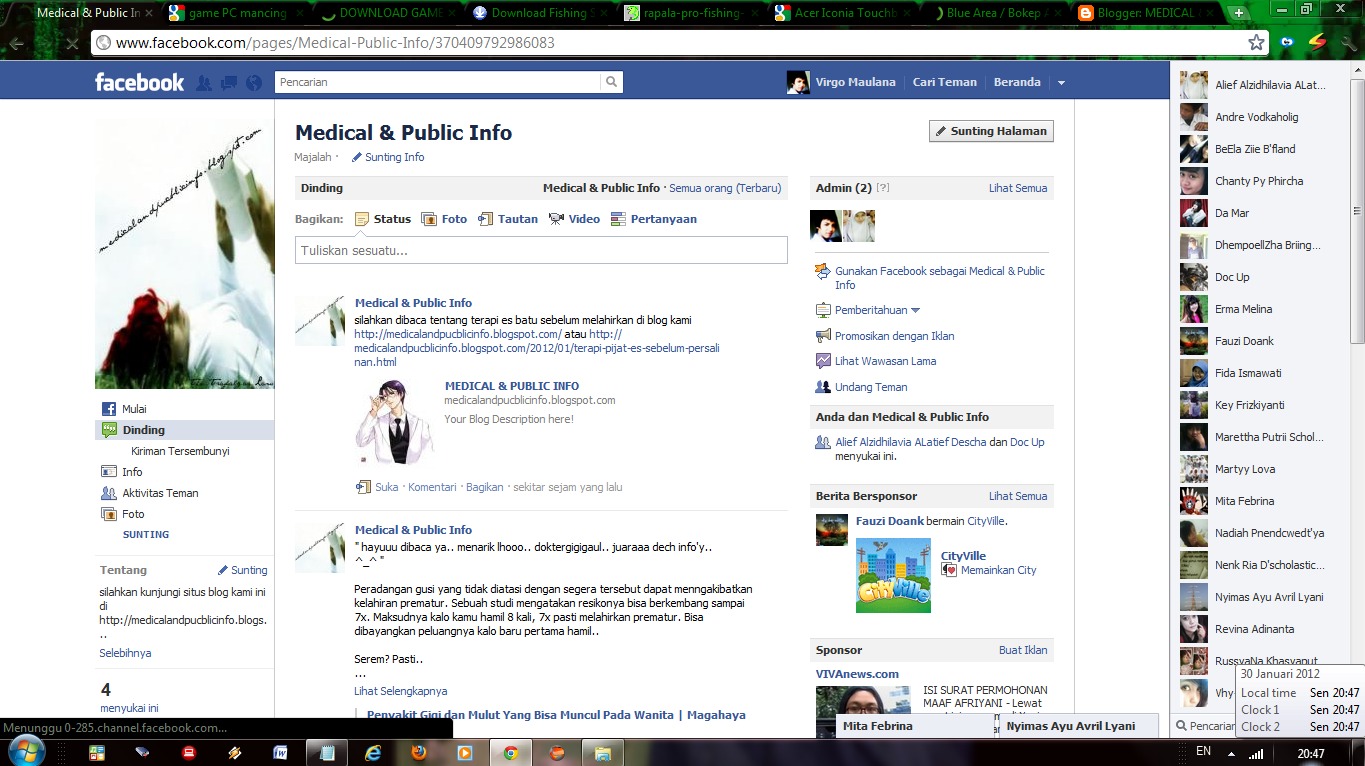The height and width of the screenshot is (766, 1365).
Task: Click Cari Teman in header
Action: [x=944, y=83]
